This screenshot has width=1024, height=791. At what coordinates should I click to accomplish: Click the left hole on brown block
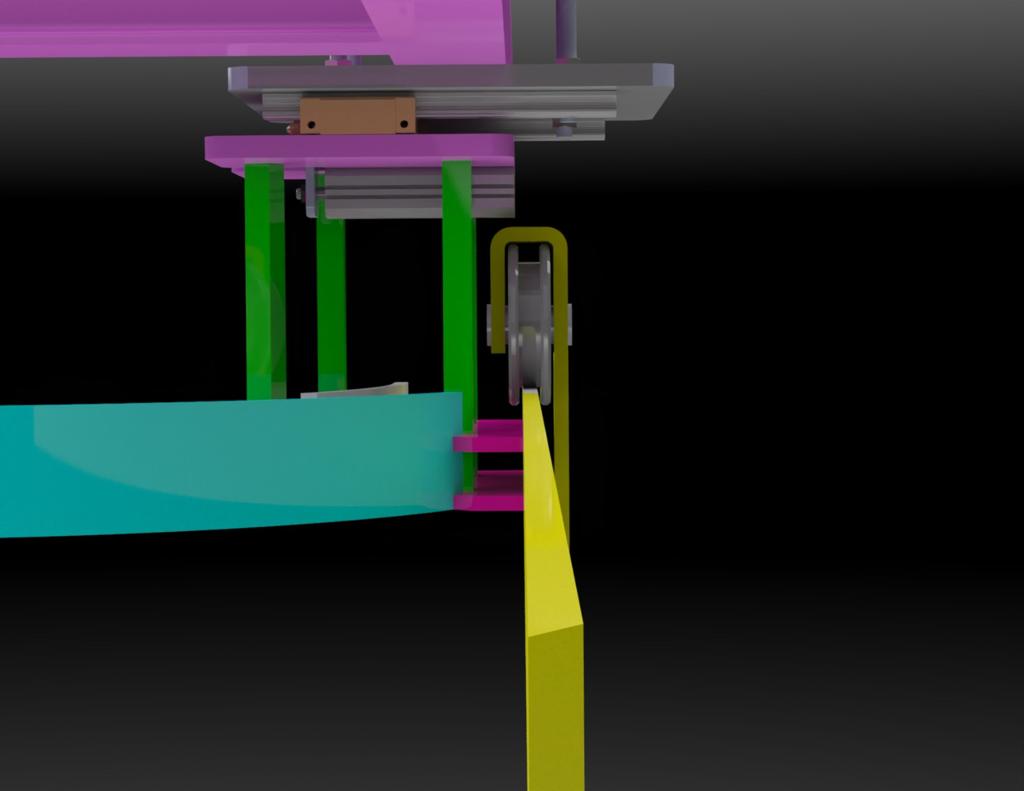pyautogui.click(x=311, y=125)
